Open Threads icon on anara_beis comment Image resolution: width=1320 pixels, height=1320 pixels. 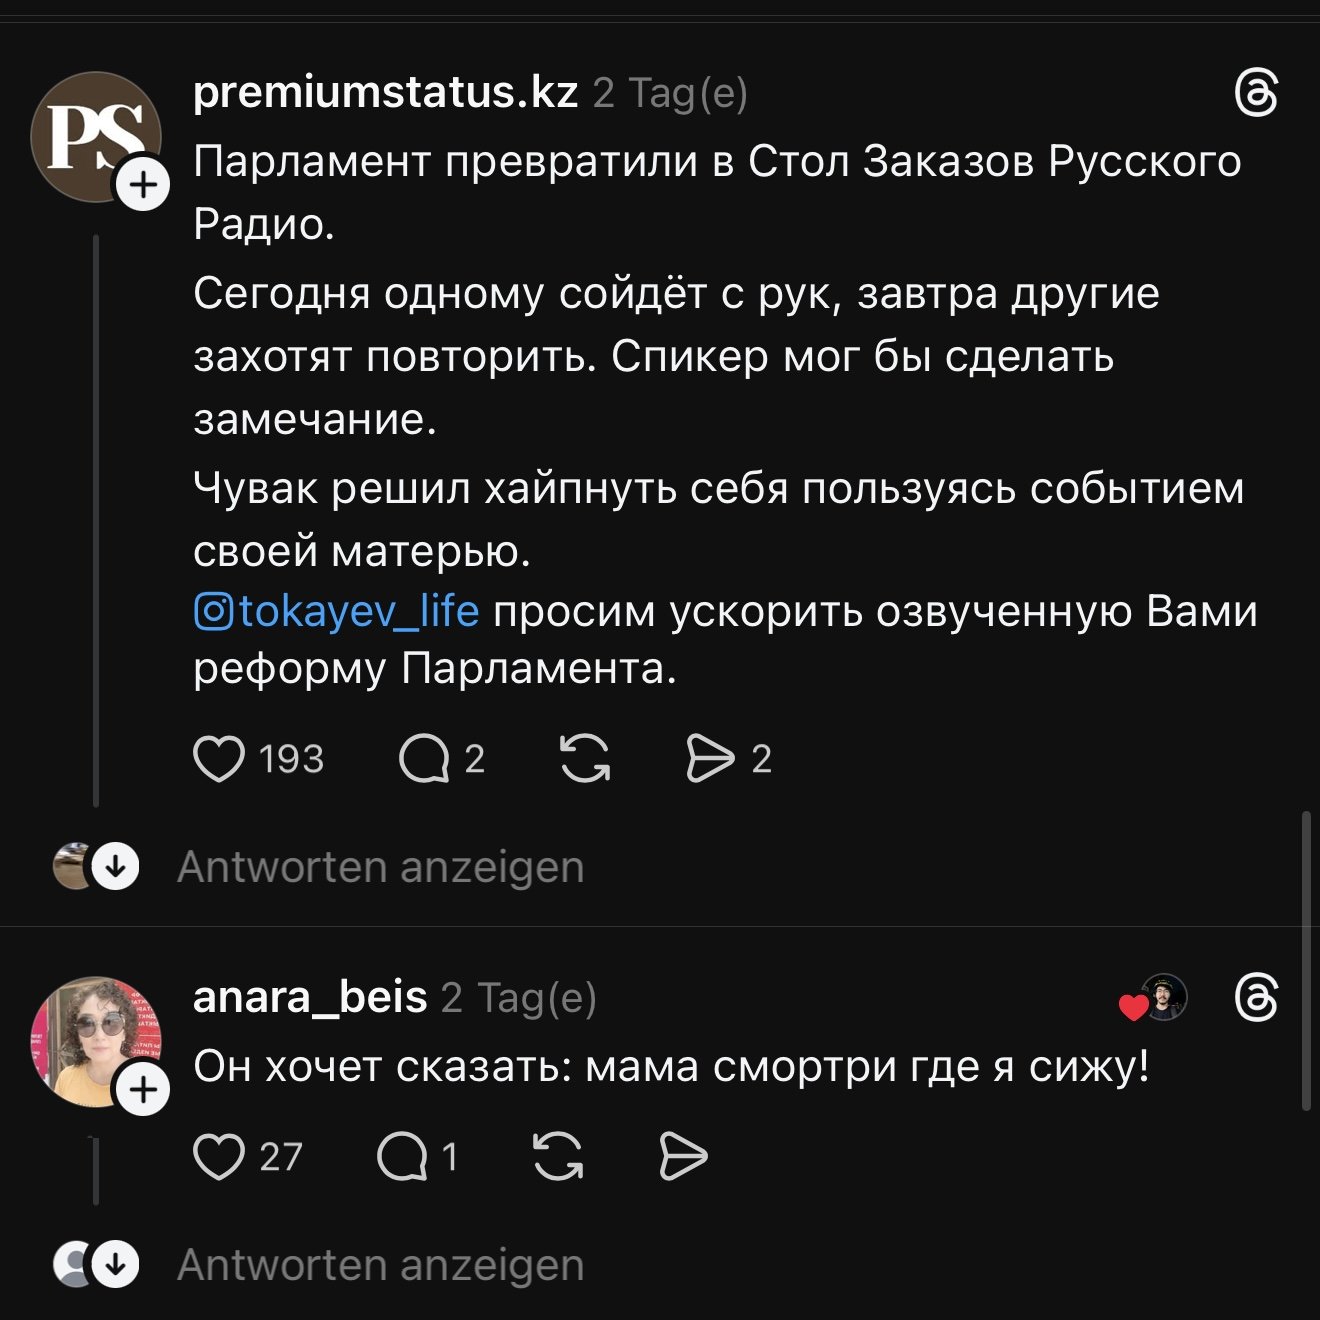tap(1256, 998)
